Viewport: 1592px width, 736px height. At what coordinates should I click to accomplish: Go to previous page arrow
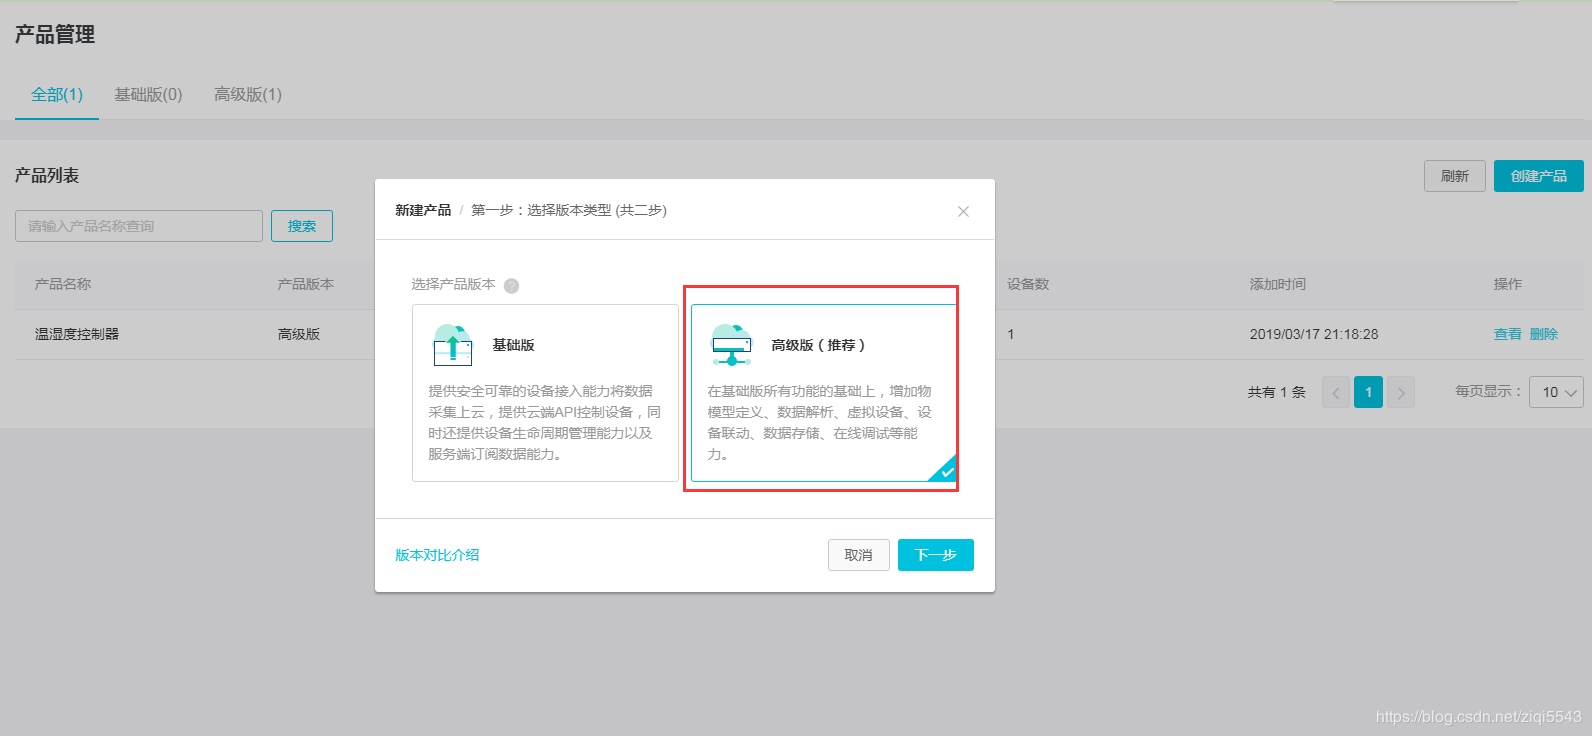(x=1336, y=392)
